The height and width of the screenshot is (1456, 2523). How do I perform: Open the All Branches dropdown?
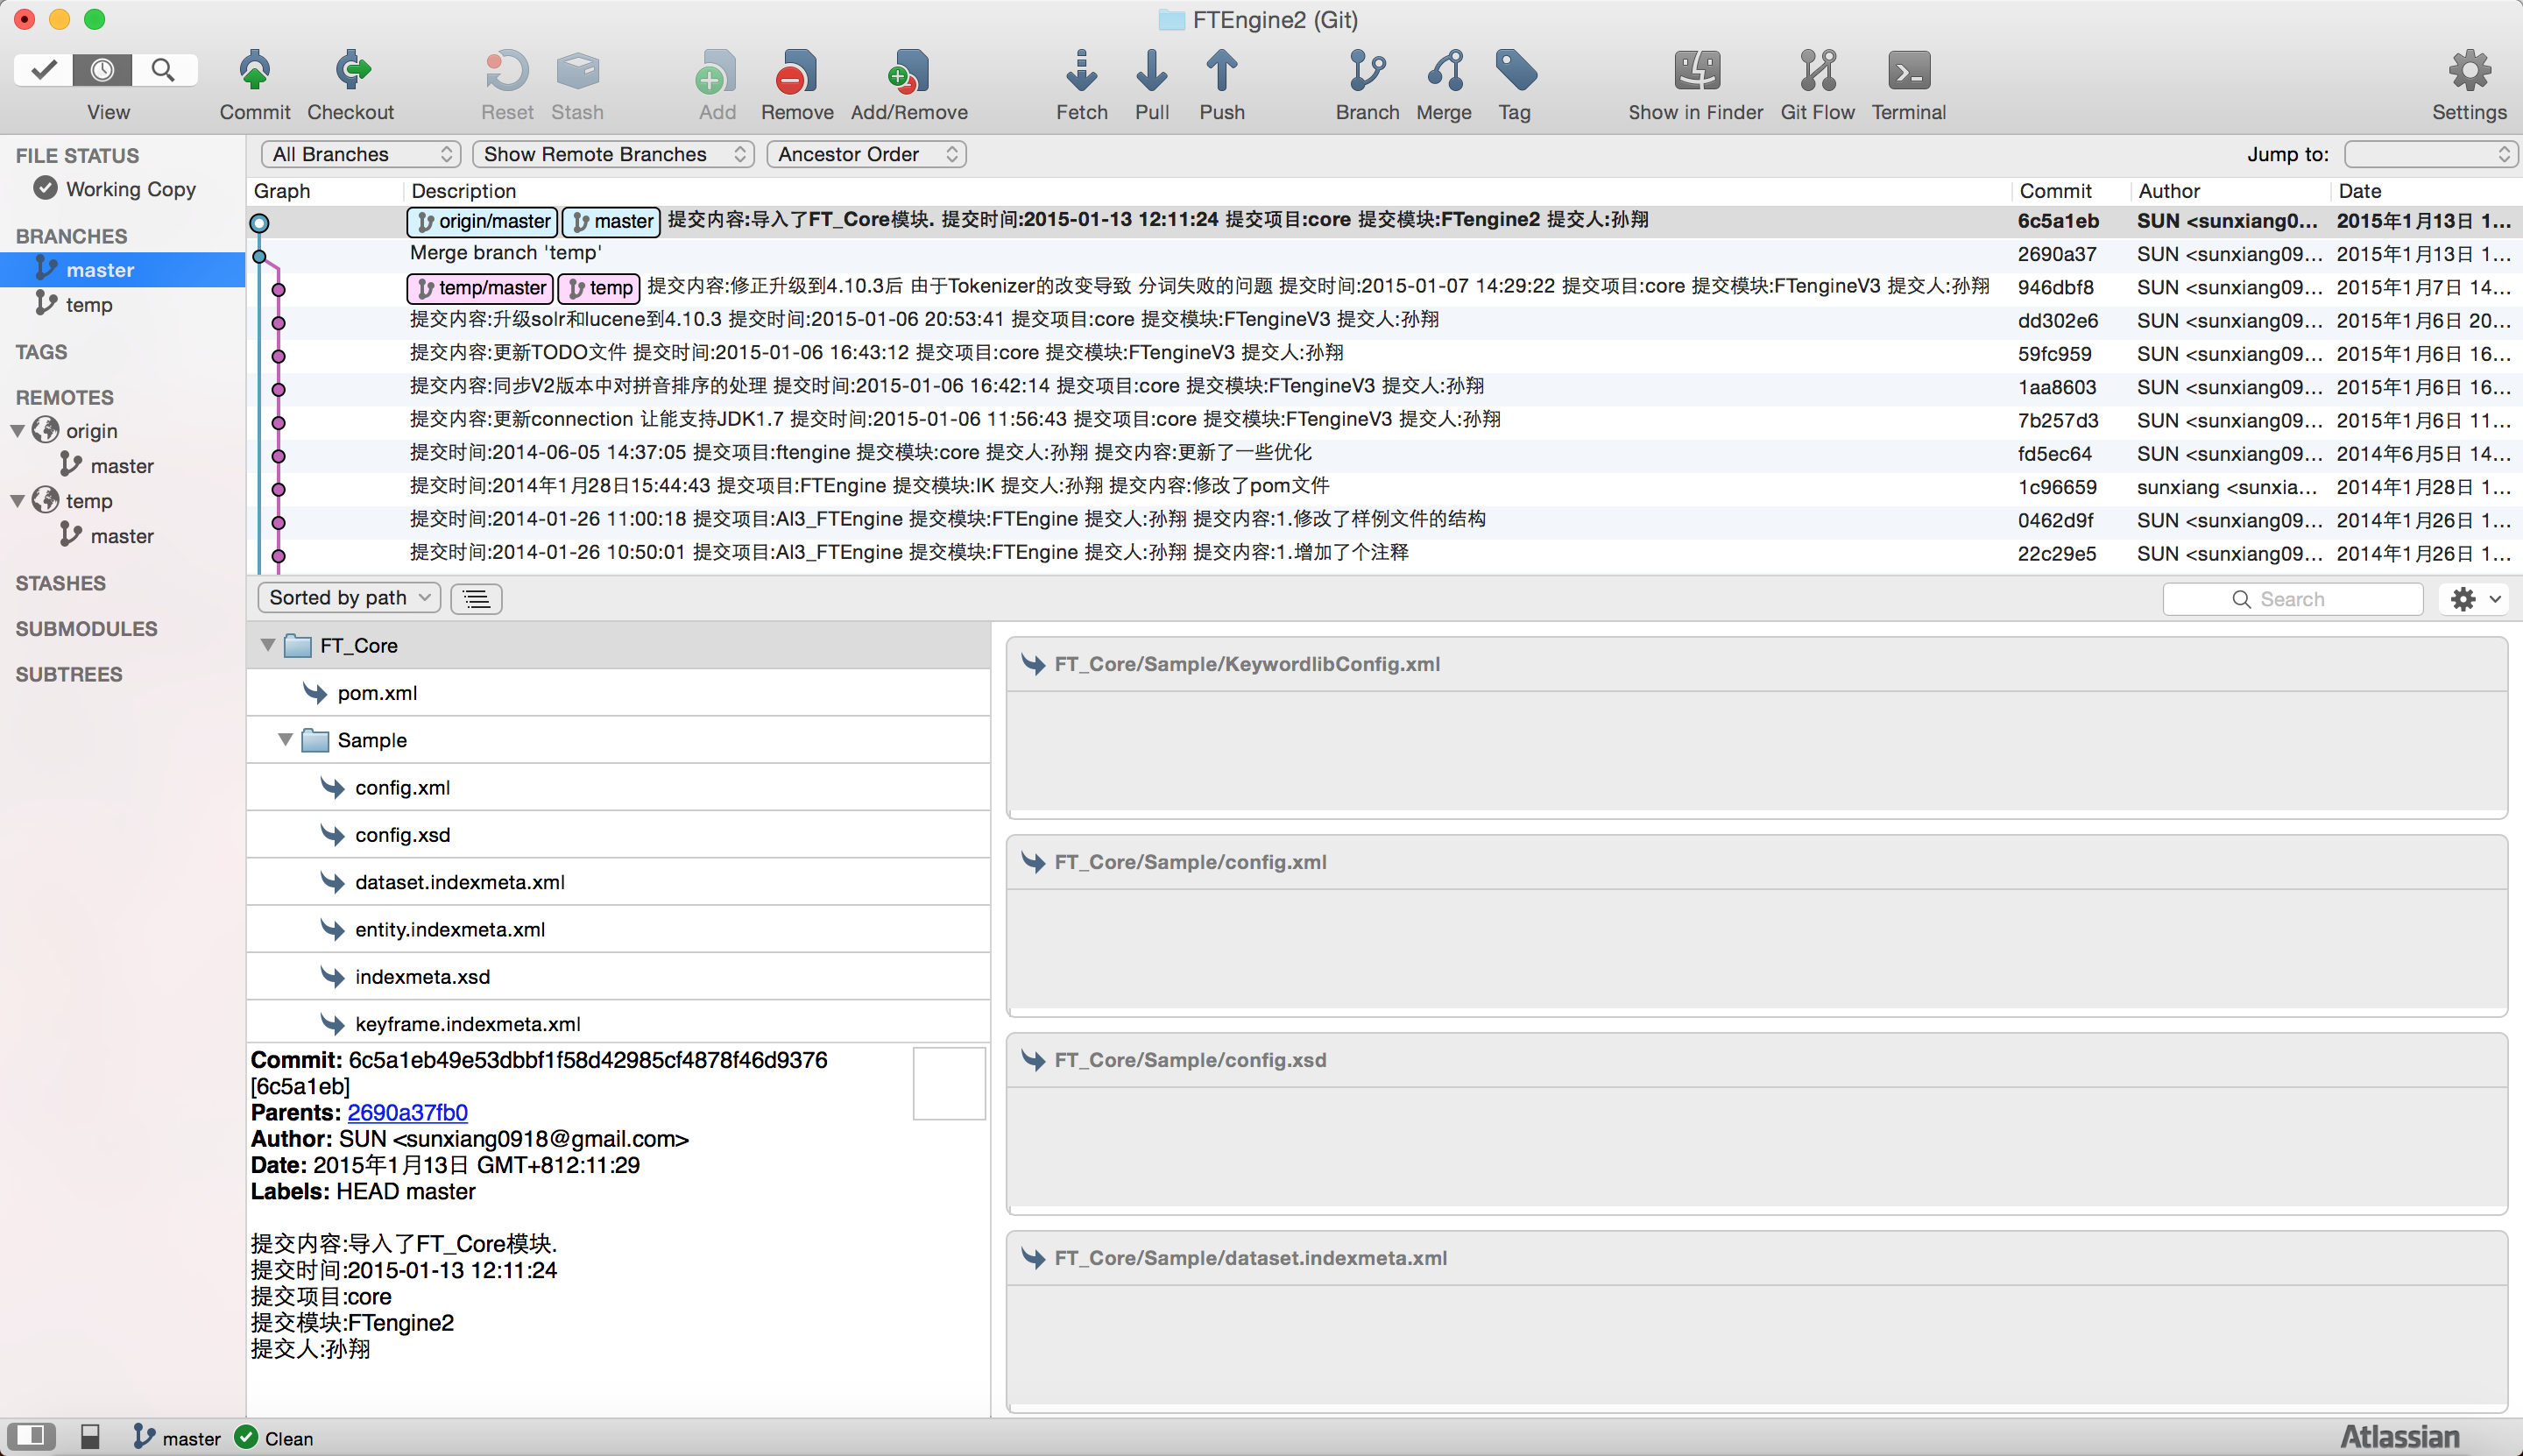tap(361, 154)
